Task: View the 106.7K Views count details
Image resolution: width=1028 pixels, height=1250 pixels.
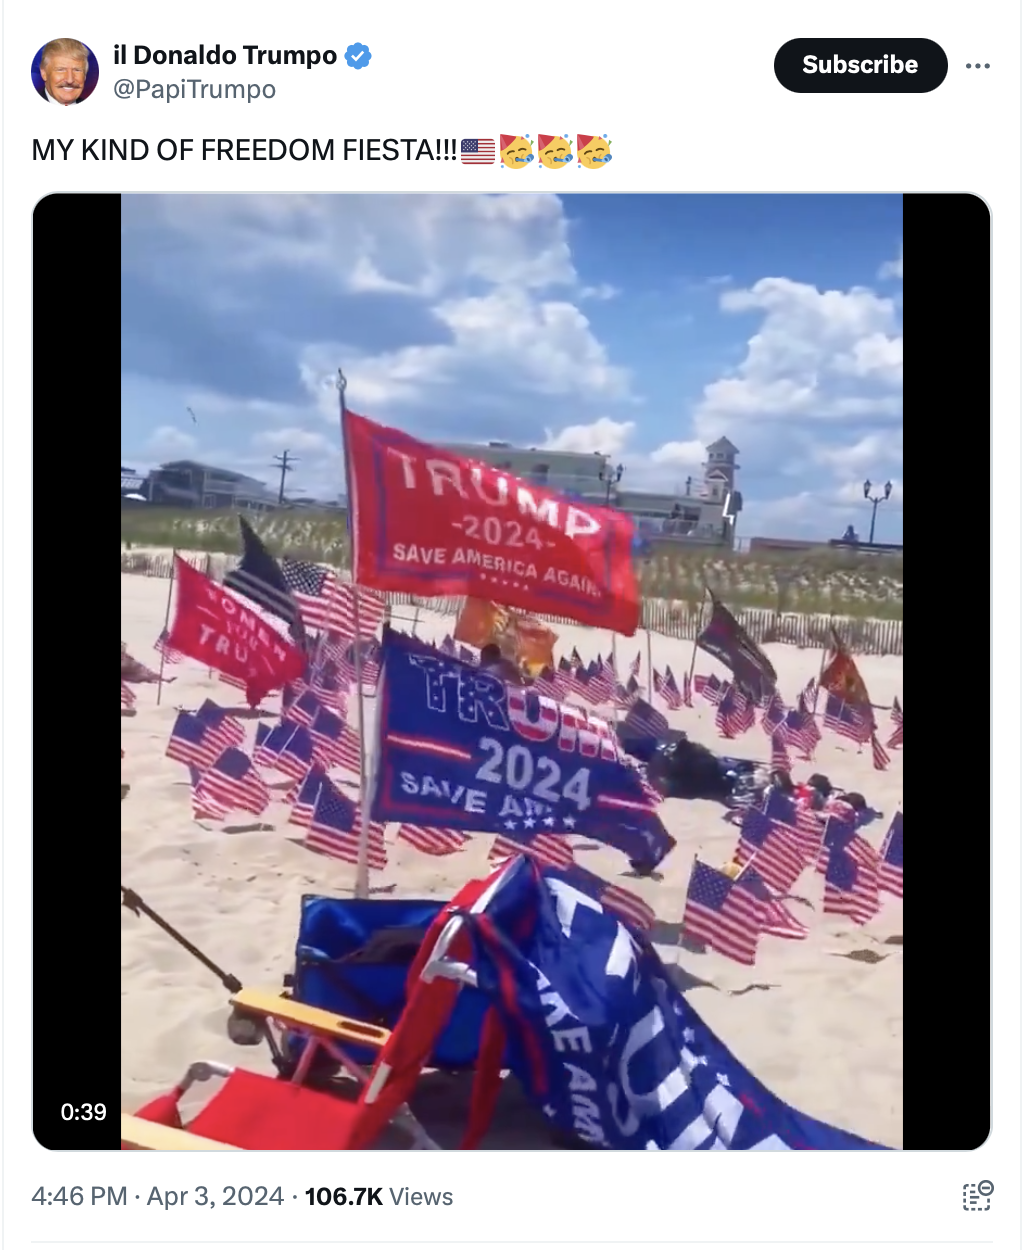Action: 379,1196
